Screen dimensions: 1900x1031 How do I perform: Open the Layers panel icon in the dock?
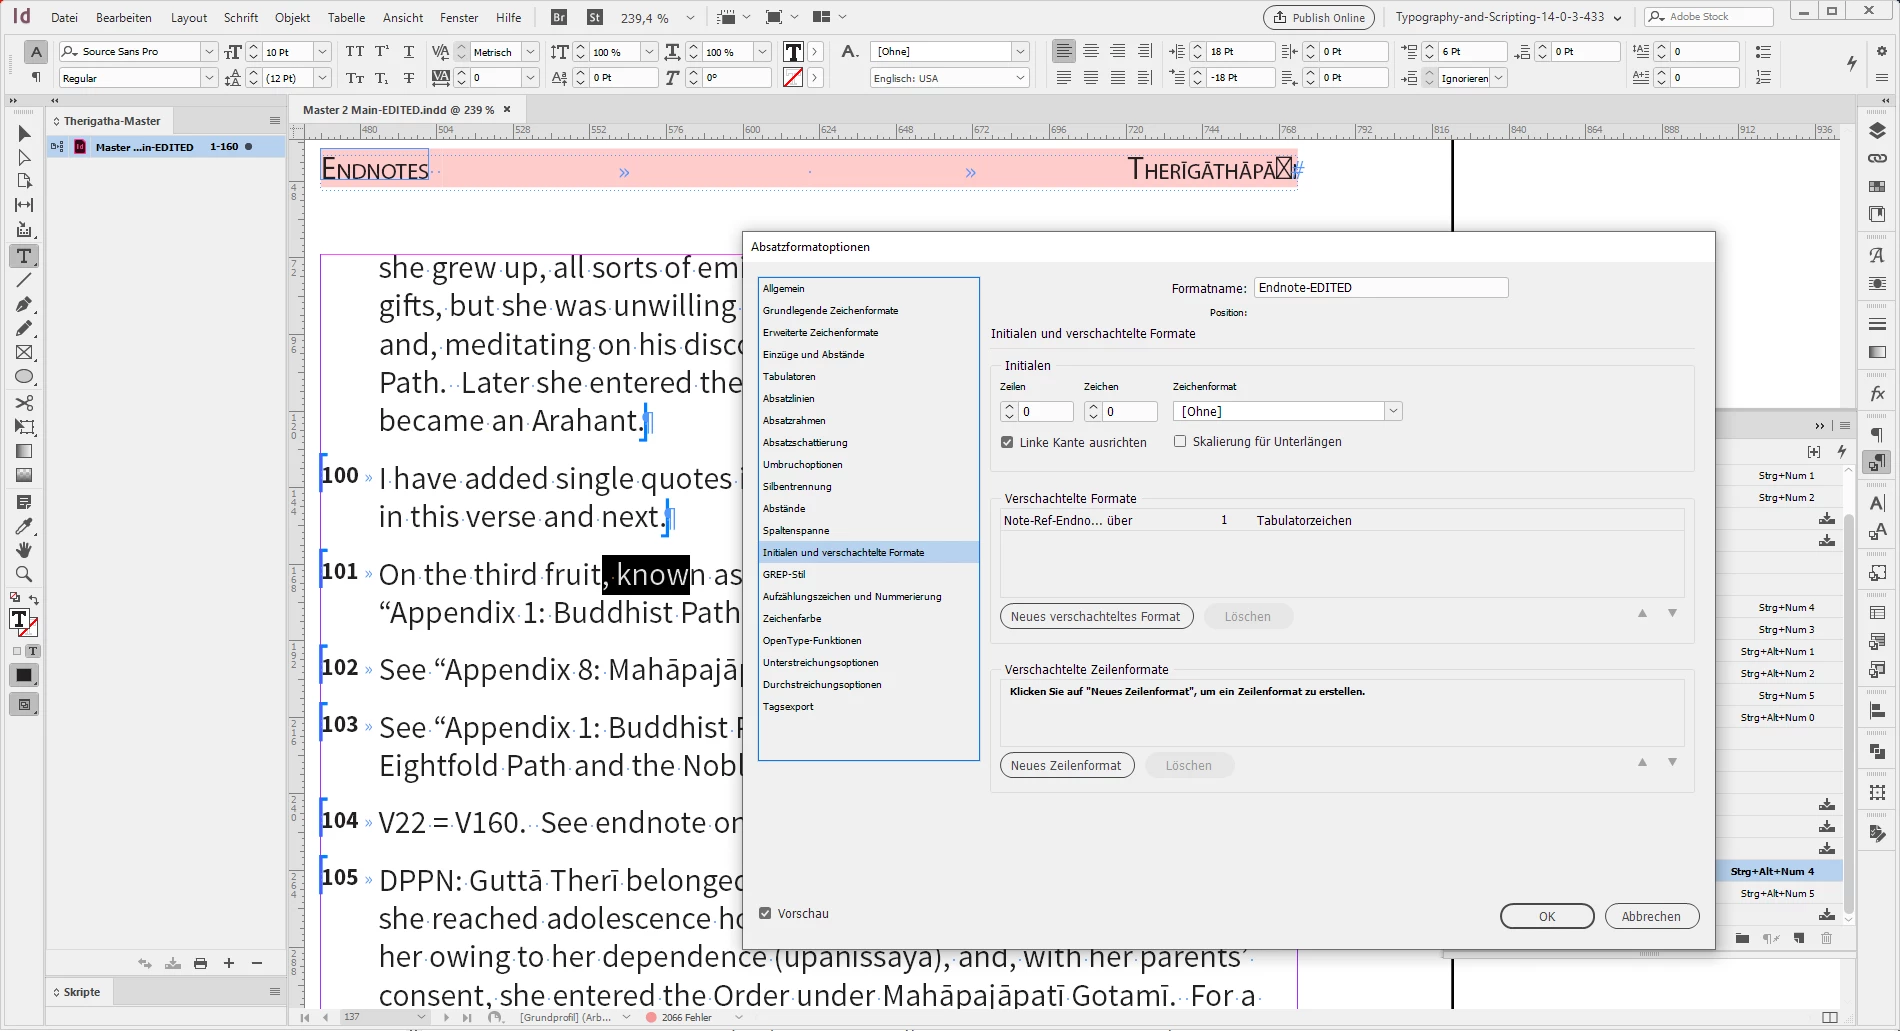click(1877, 132)
